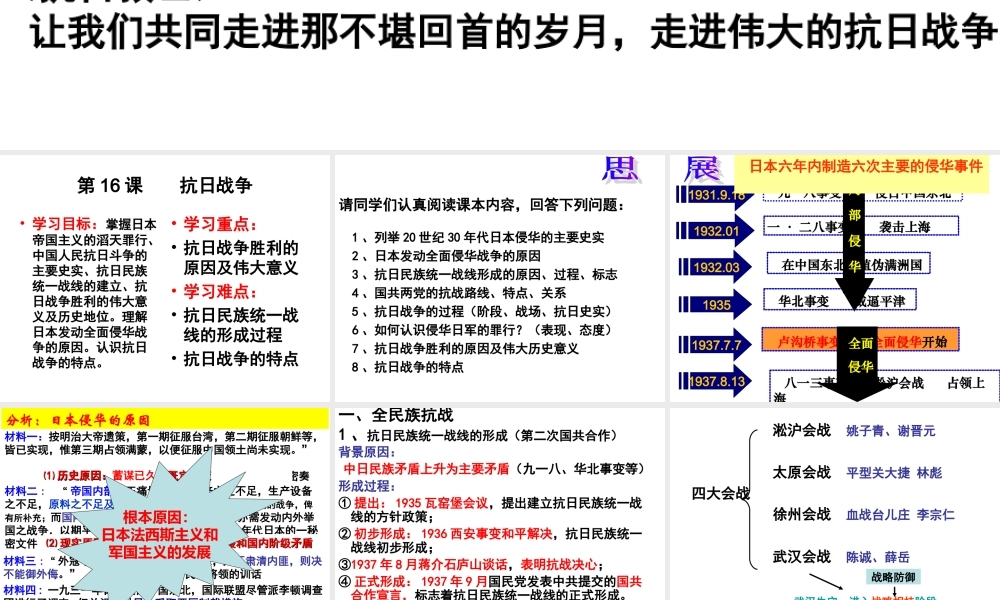Select the 袭击上海 text in the 1932.01 box
Image resolution: width=1000 pixels, height=600 pixels.
pyautogui.click(x=904, y=226)
